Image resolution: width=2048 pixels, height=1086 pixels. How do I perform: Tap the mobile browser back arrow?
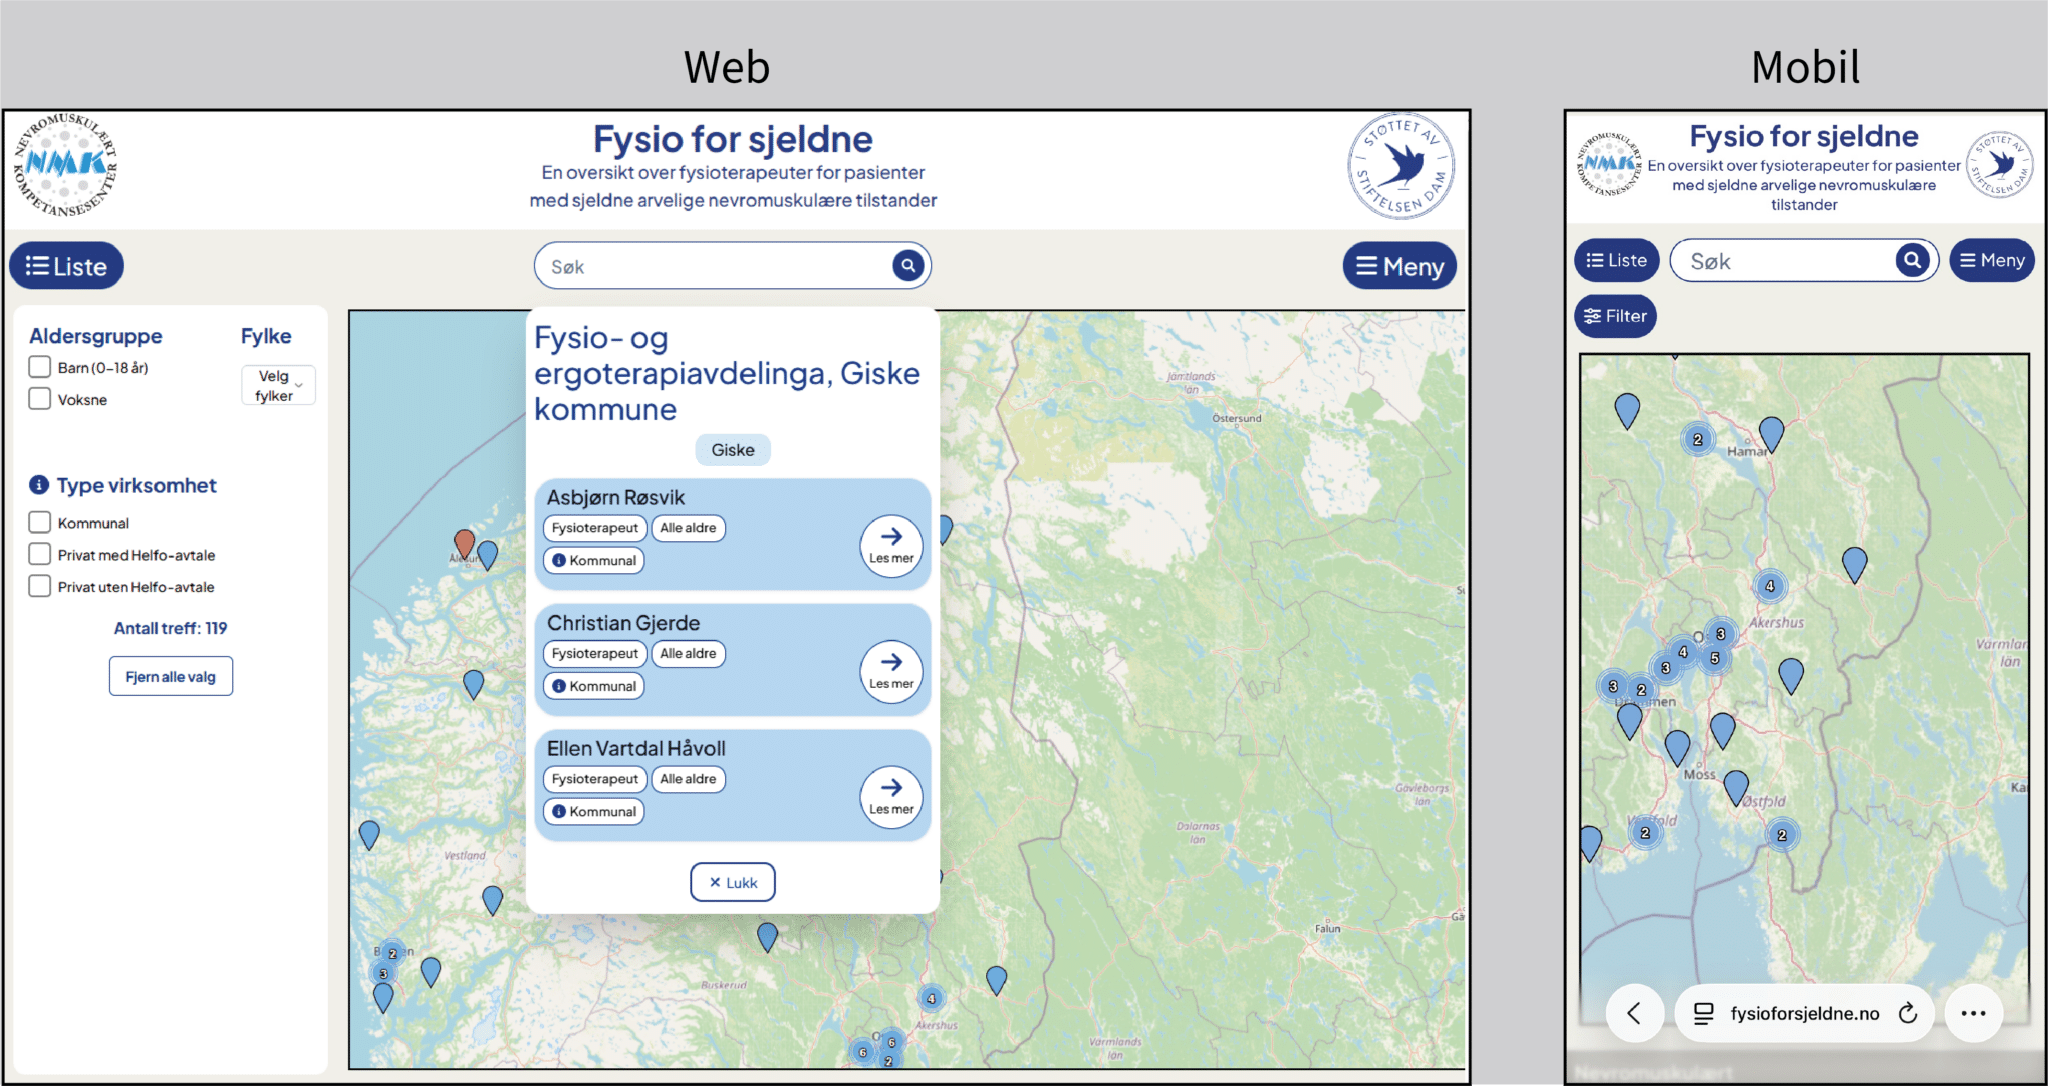(x=1634, y=1013)
